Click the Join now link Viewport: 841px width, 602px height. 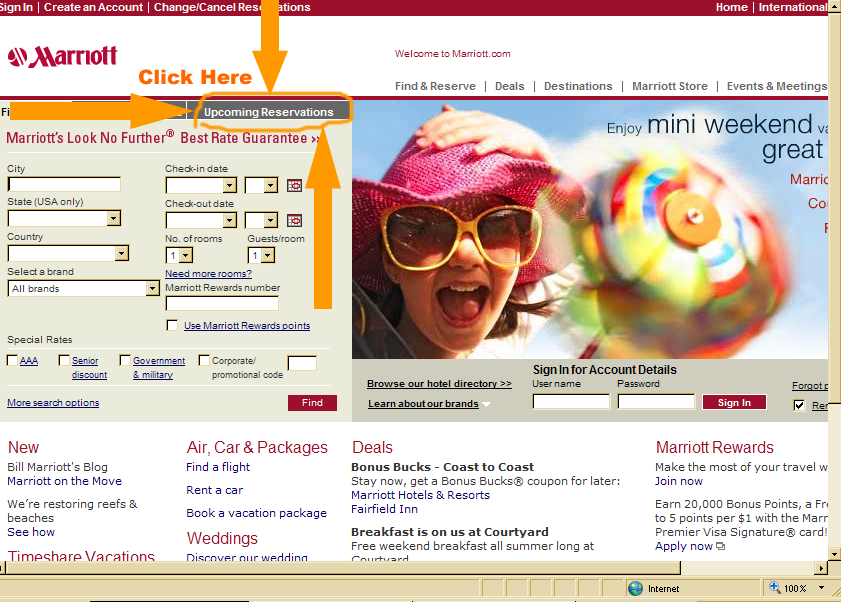pos(678,481)
